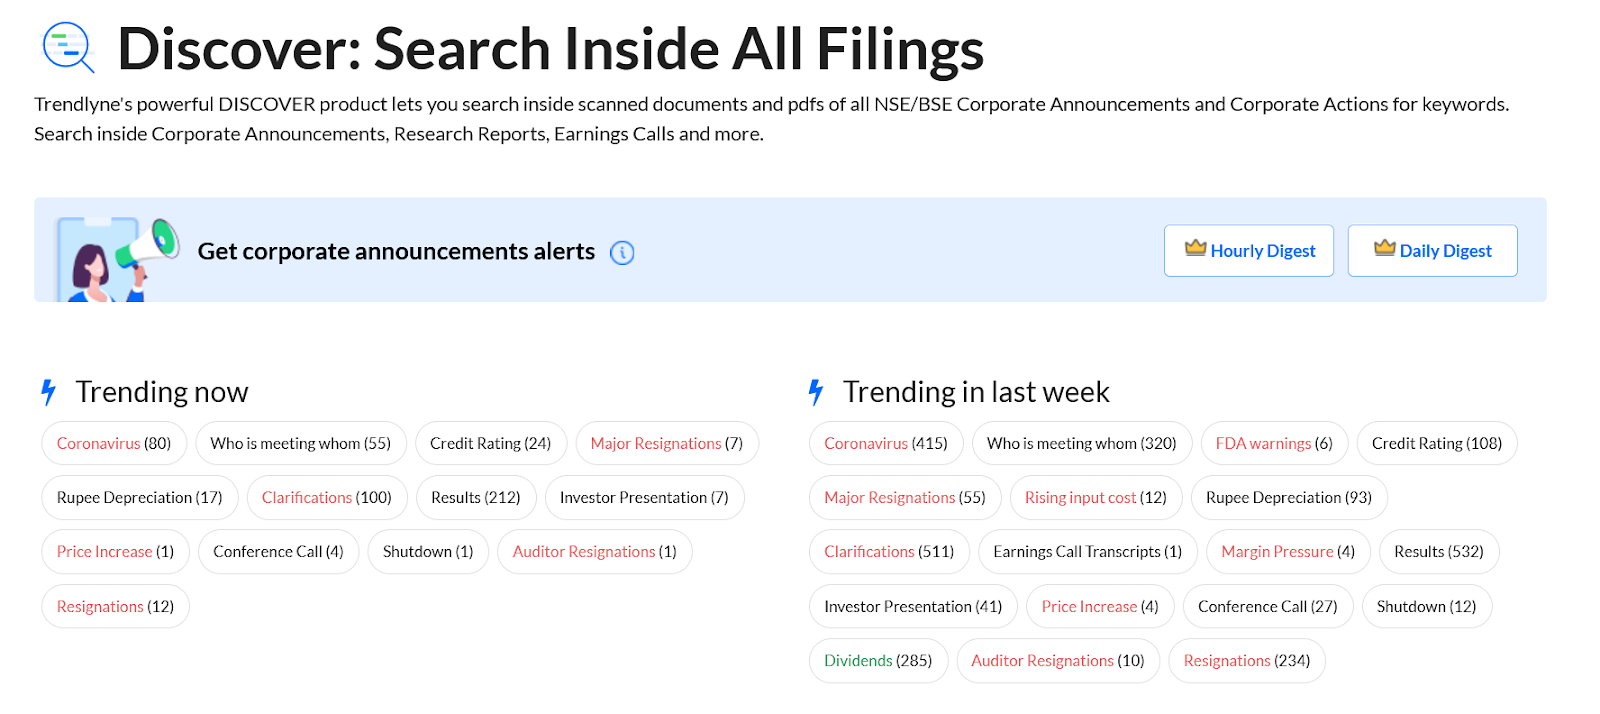
Task: Open the Price Increase (1) tag
Action: point(116,551)
